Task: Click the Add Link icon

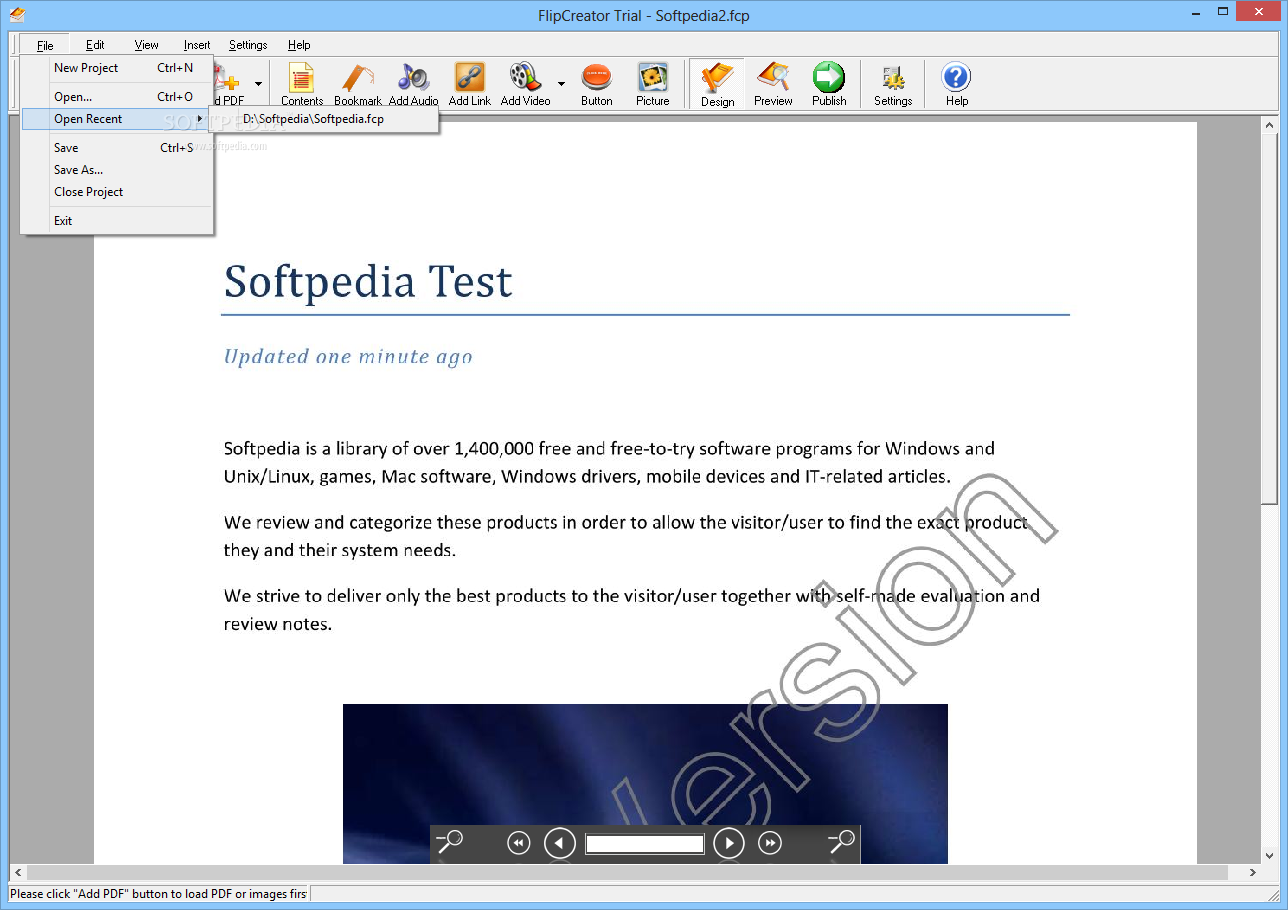Action: click(469, 84)
